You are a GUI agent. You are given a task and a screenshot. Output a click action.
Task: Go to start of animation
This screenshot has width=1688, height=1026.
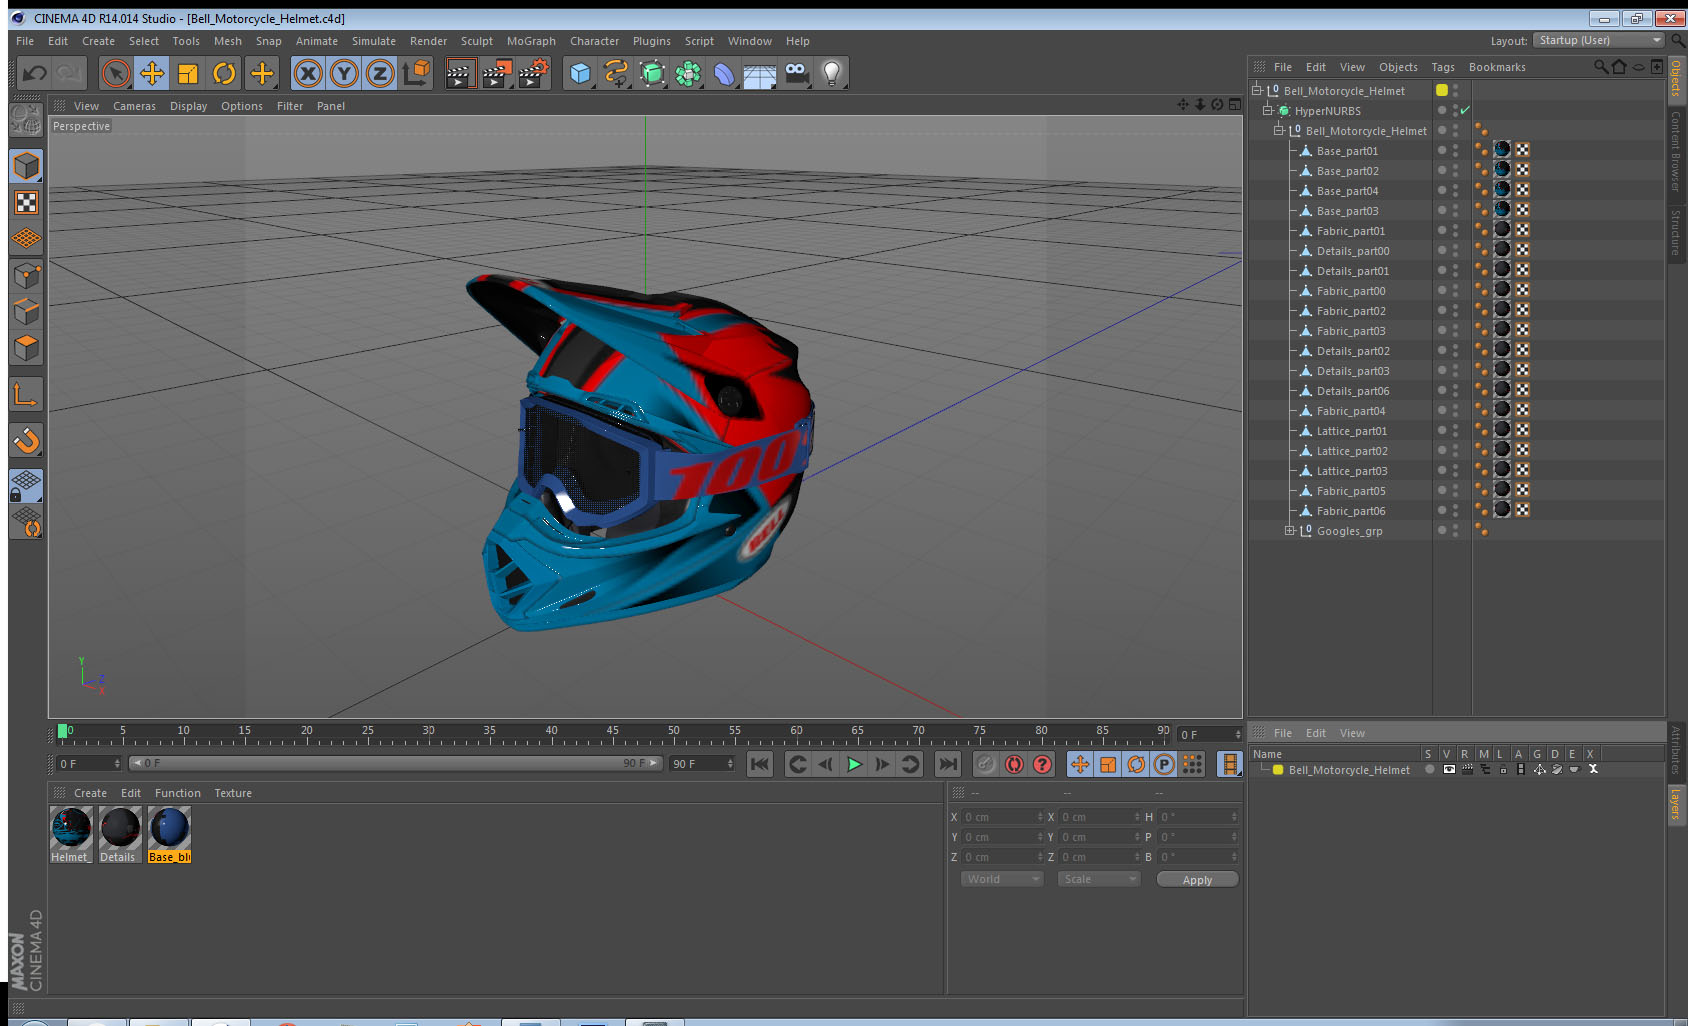pos(760,764)
